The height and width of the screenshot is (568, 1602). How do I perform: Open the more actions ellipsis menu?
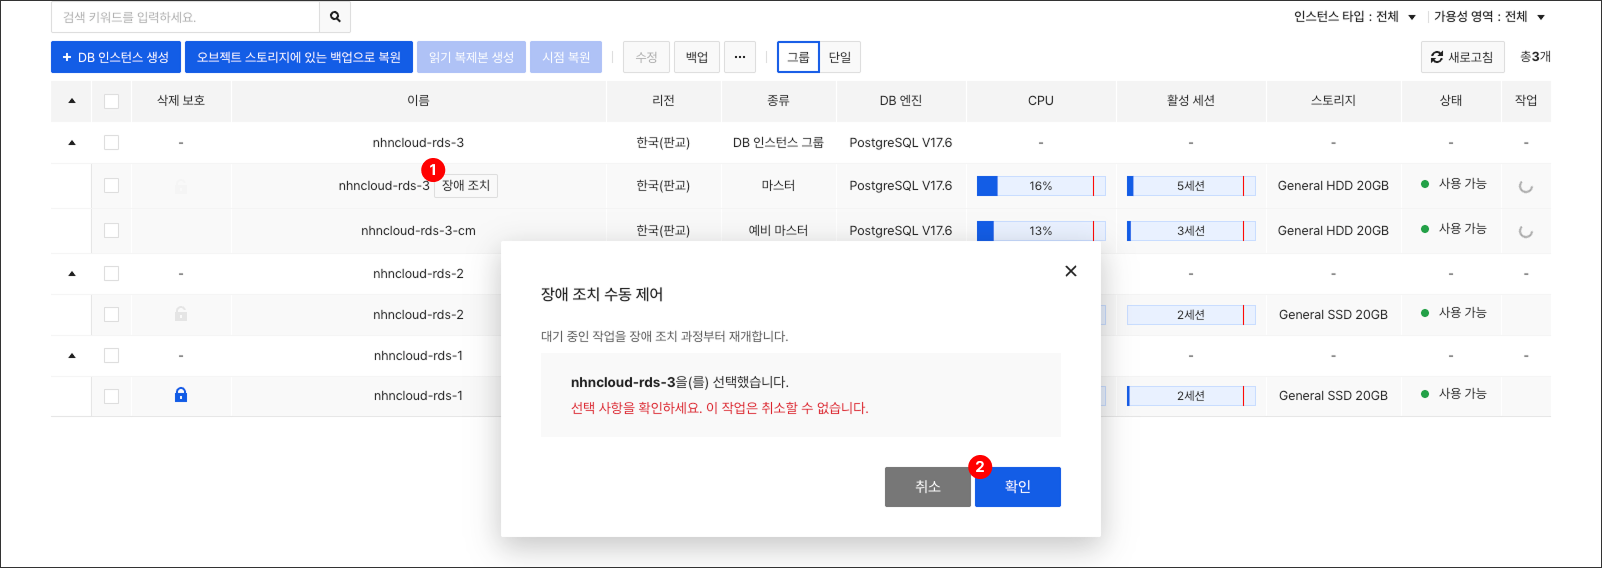[740, 57]
